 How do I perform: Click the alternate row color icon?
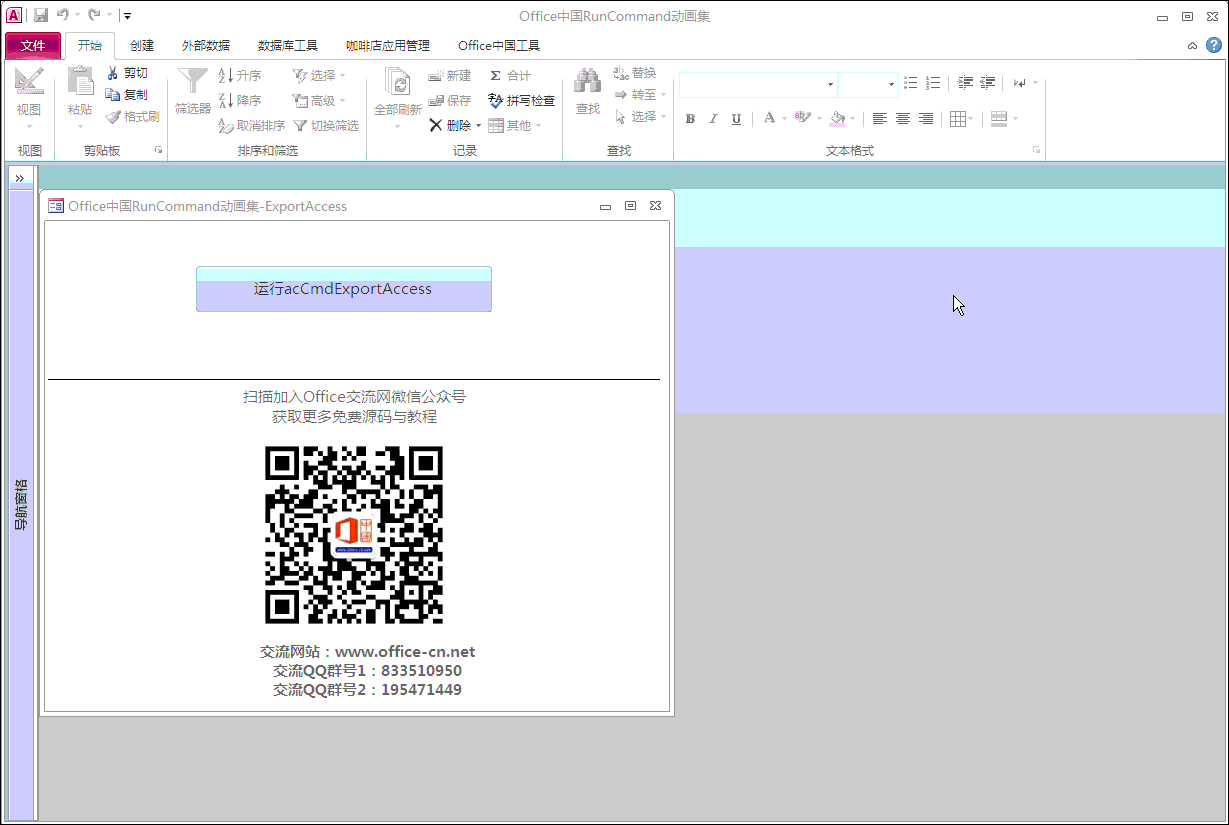pos(998,119)
